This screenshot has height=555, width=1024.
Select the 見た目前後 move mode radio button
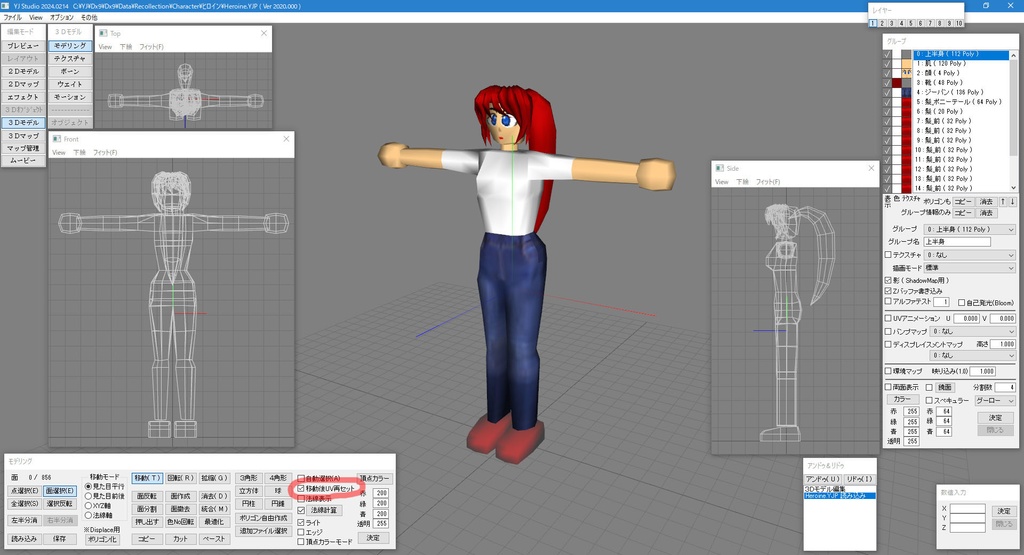coord(88,496)
